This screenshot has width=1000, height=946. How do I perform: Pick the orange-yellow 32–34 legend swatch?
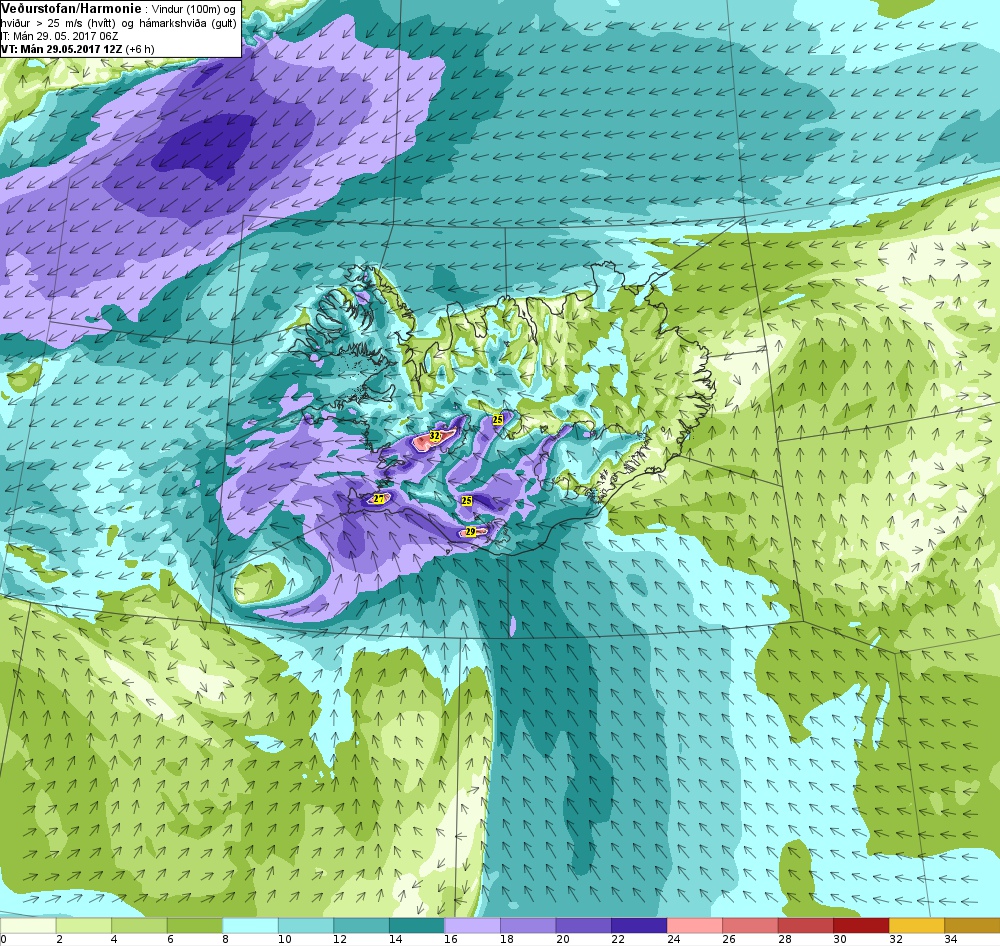click(x=916, y=926)
